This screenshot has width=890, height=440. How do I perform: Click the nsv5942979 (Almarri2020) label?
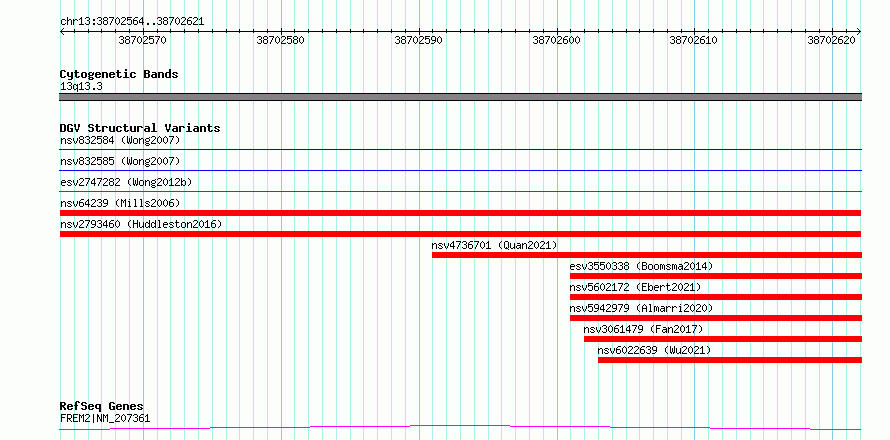tap(641, 308)
